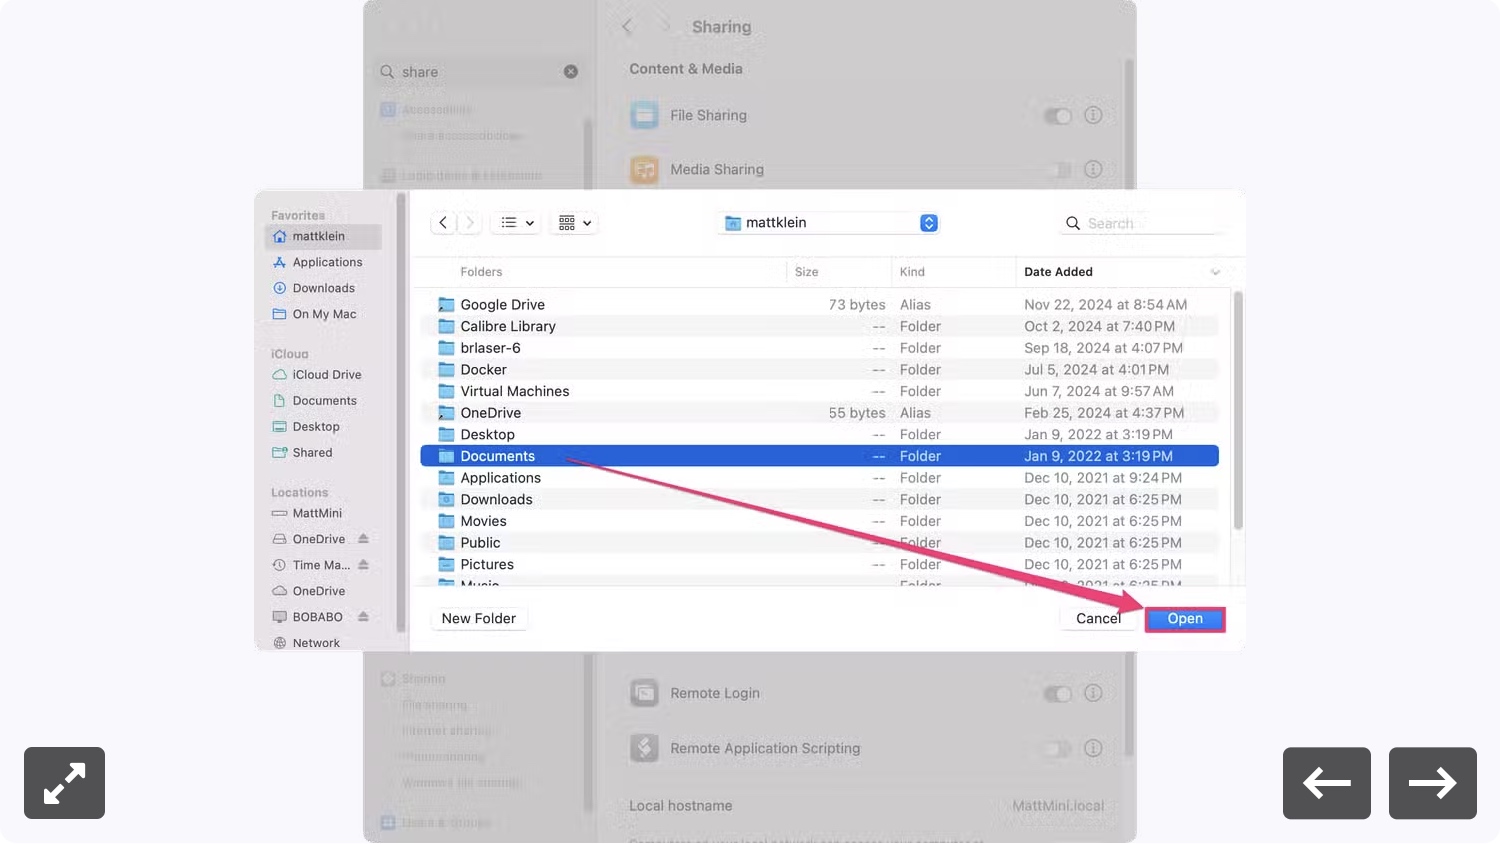Open Remote Login info button
This screenshot has width=1500, height=844.
[1094, 694]
